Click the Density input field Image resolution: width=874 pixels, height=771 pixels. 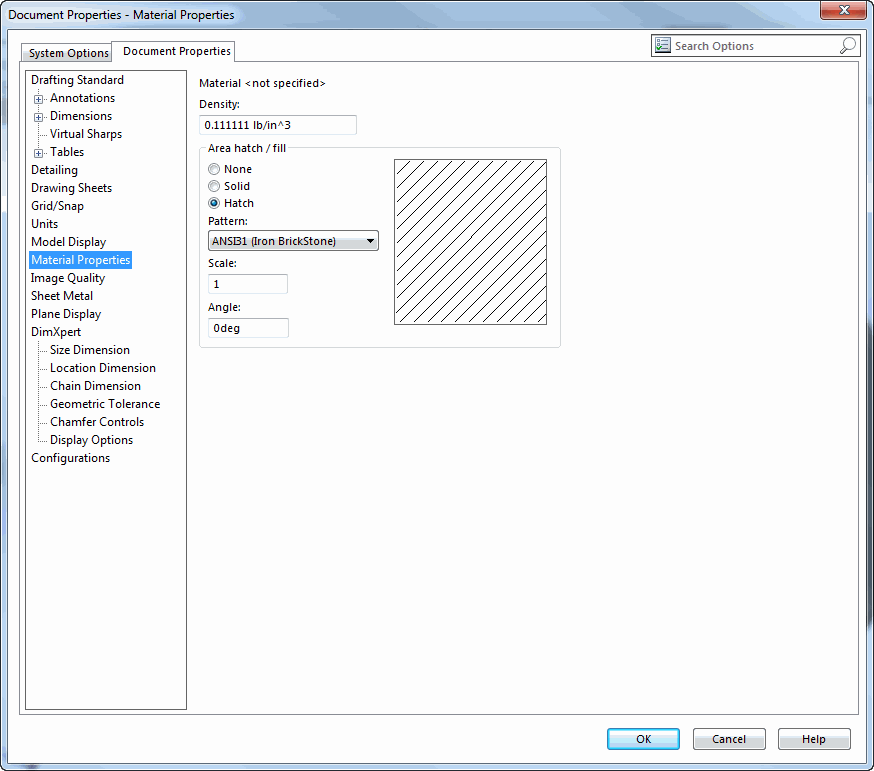tap(278, 125)
